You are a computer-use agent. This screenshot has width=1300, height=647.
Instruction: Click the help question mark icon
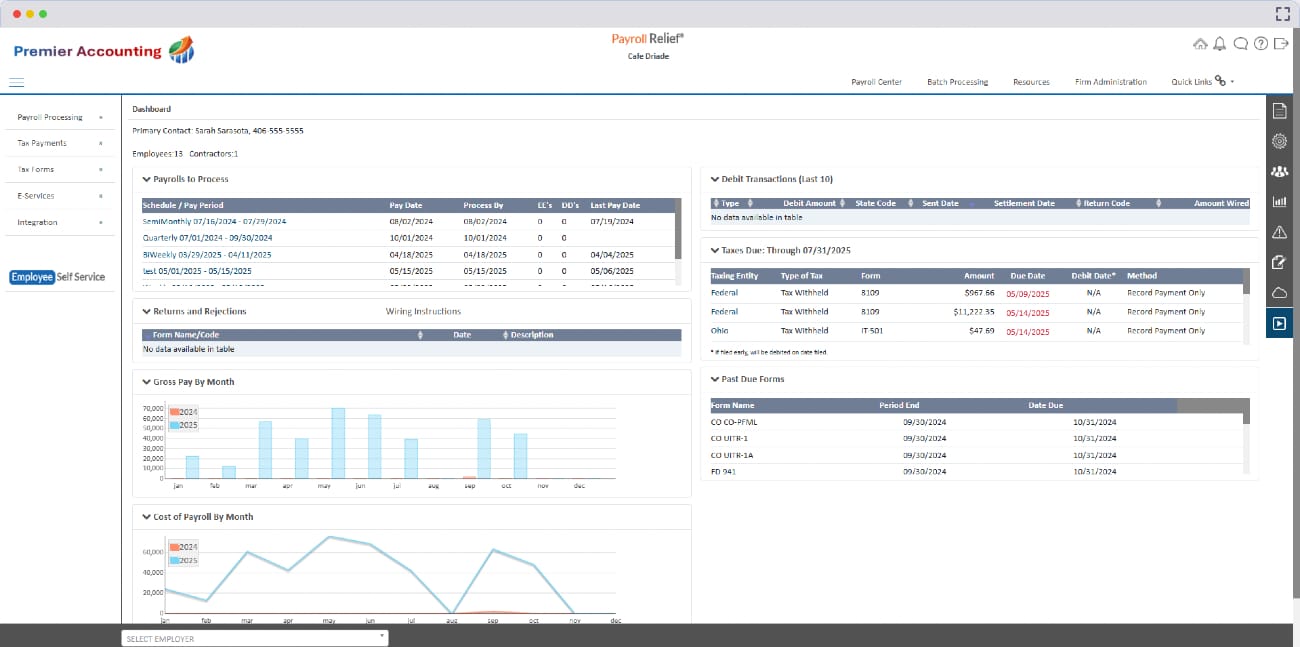click(1261, 44)
